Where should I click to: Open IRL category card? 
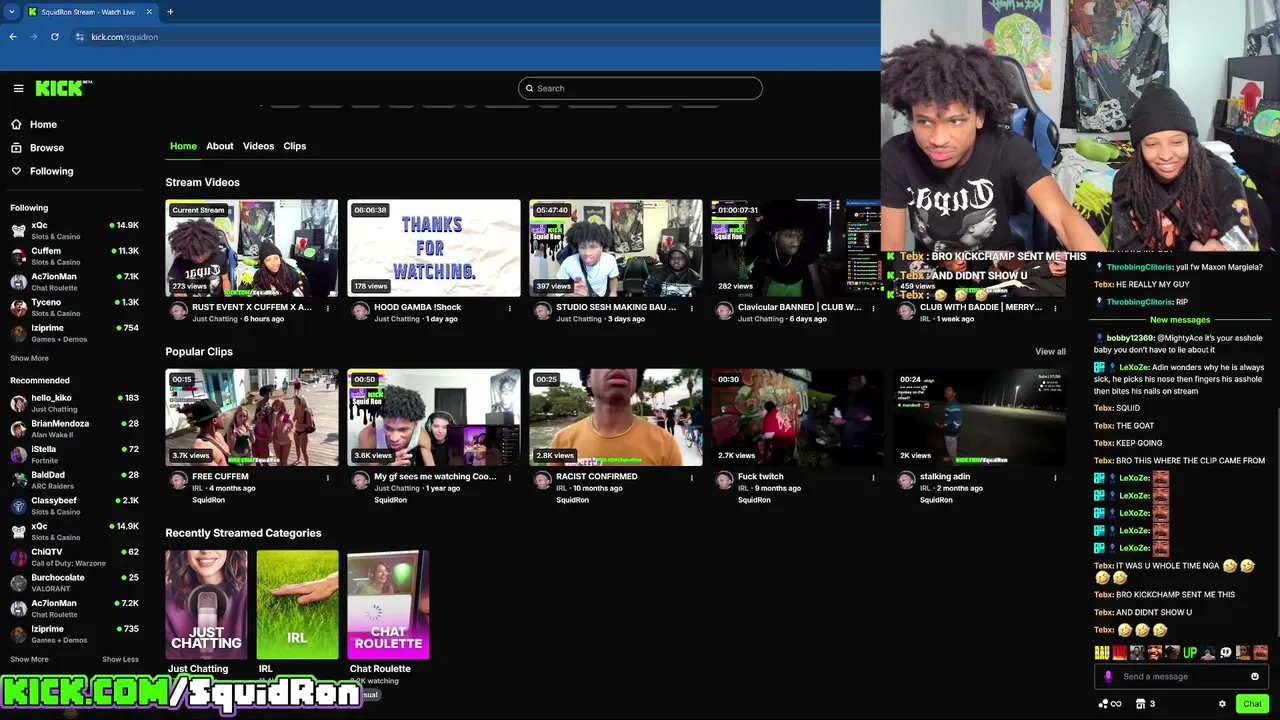coord(297,605)
